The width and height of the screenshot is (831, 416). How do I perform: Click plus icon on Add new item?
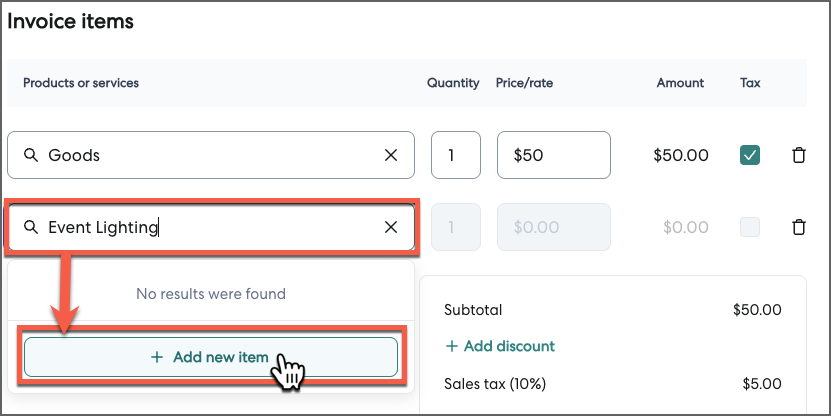coord(156,357)
